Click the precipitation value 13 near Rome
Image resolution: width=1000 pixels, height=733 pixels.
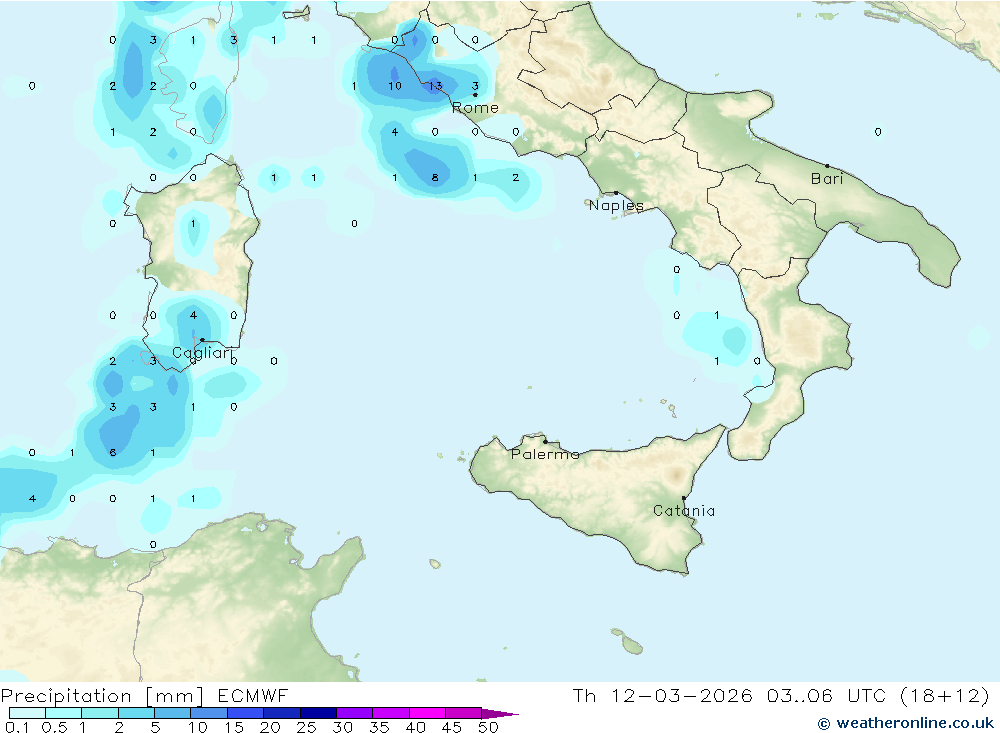pos(435,85)
